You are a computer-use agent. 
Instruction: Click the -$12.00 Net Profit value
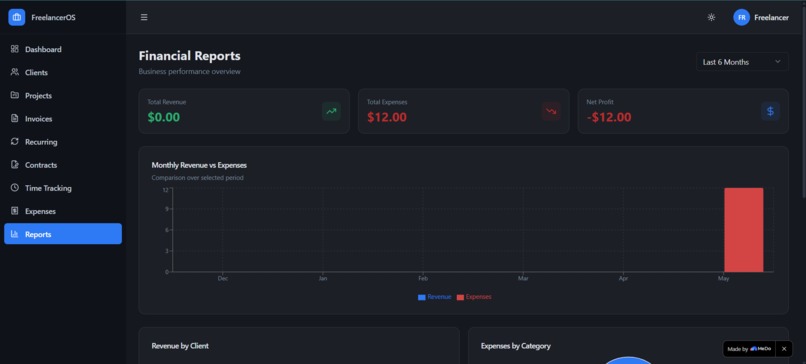click(609, 117)
